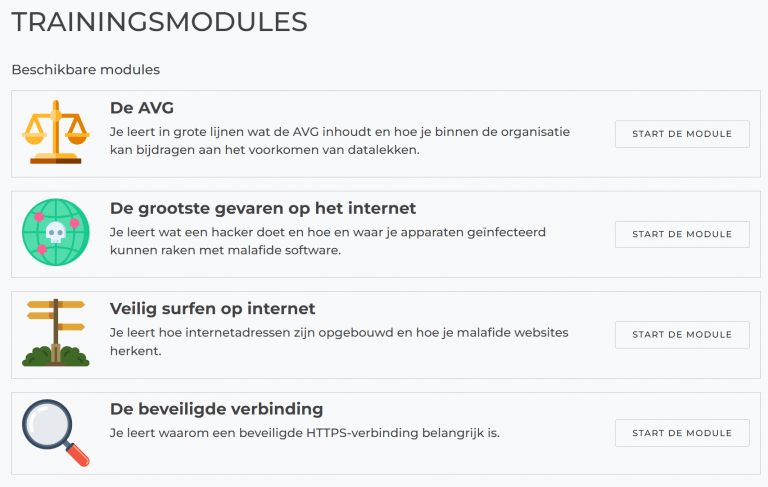Viewport: 768px width, 487px height.
Task: Click the Beschikbare modules subheading
Action: (x=86, y=70)
